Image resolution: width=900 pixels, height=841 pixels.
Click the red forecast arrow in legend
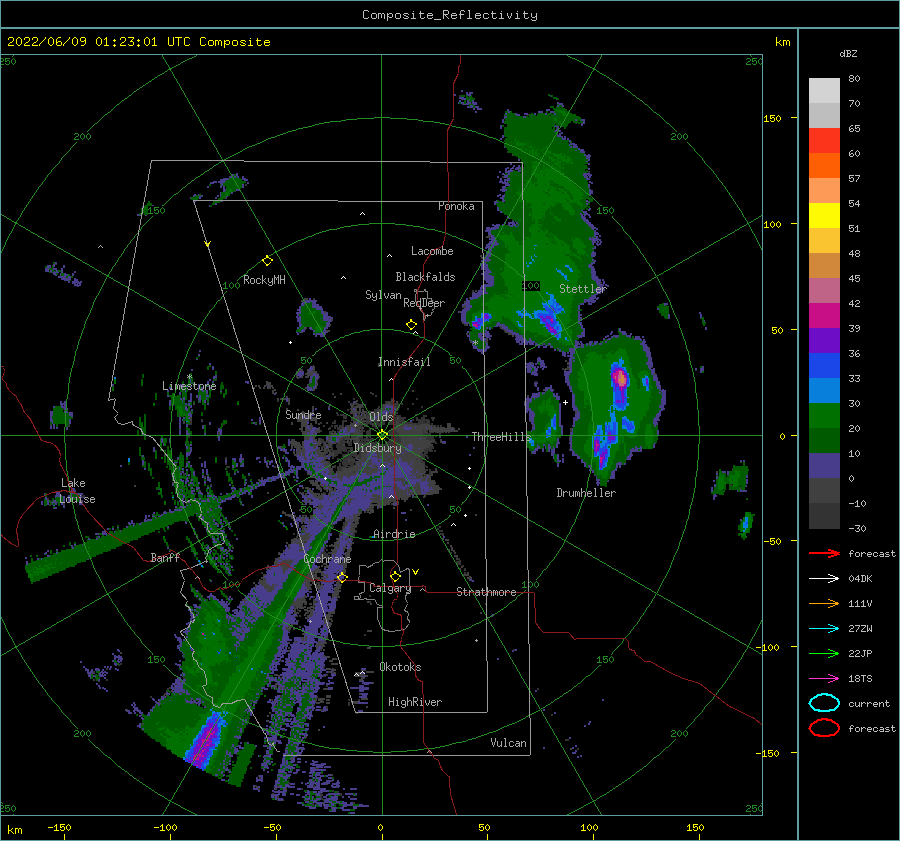coord(824,553)
